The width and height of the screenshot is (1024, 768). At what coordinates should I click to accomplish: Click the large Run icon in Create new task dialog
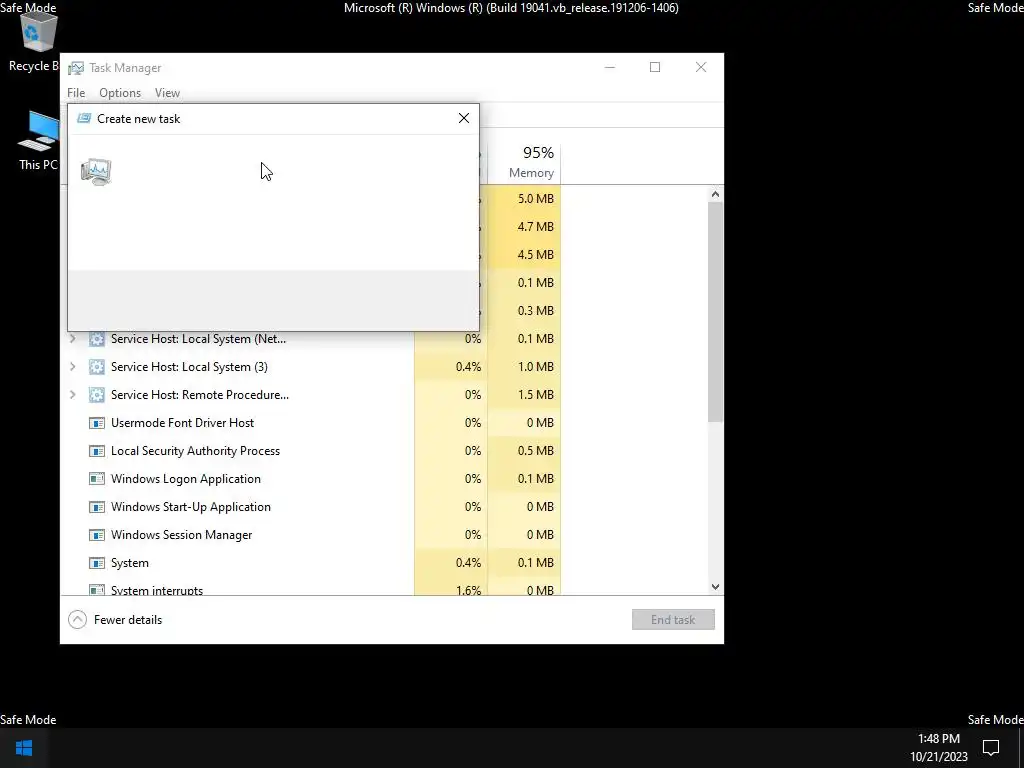click(x=96, y=172)
